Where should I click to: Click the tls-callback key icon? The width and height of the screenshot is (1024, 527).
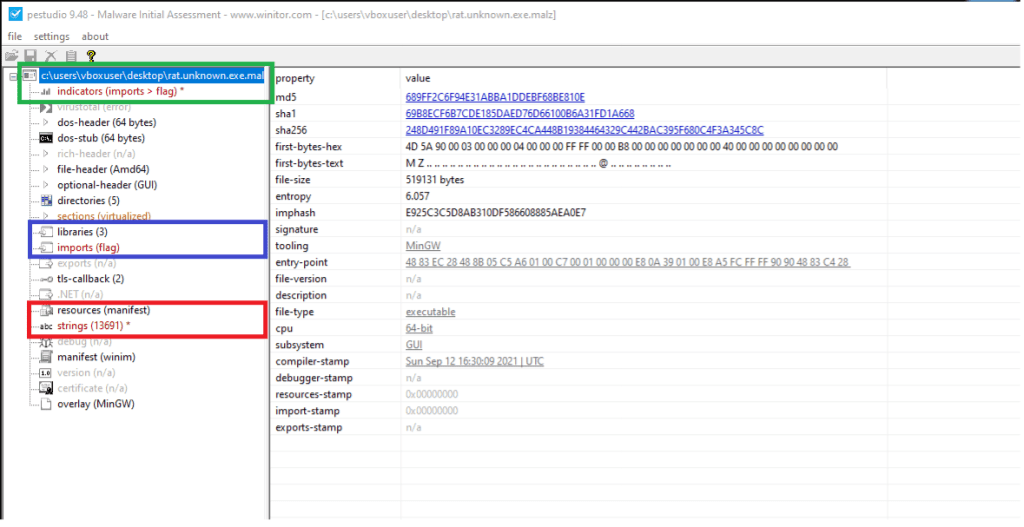coord(45,279)
